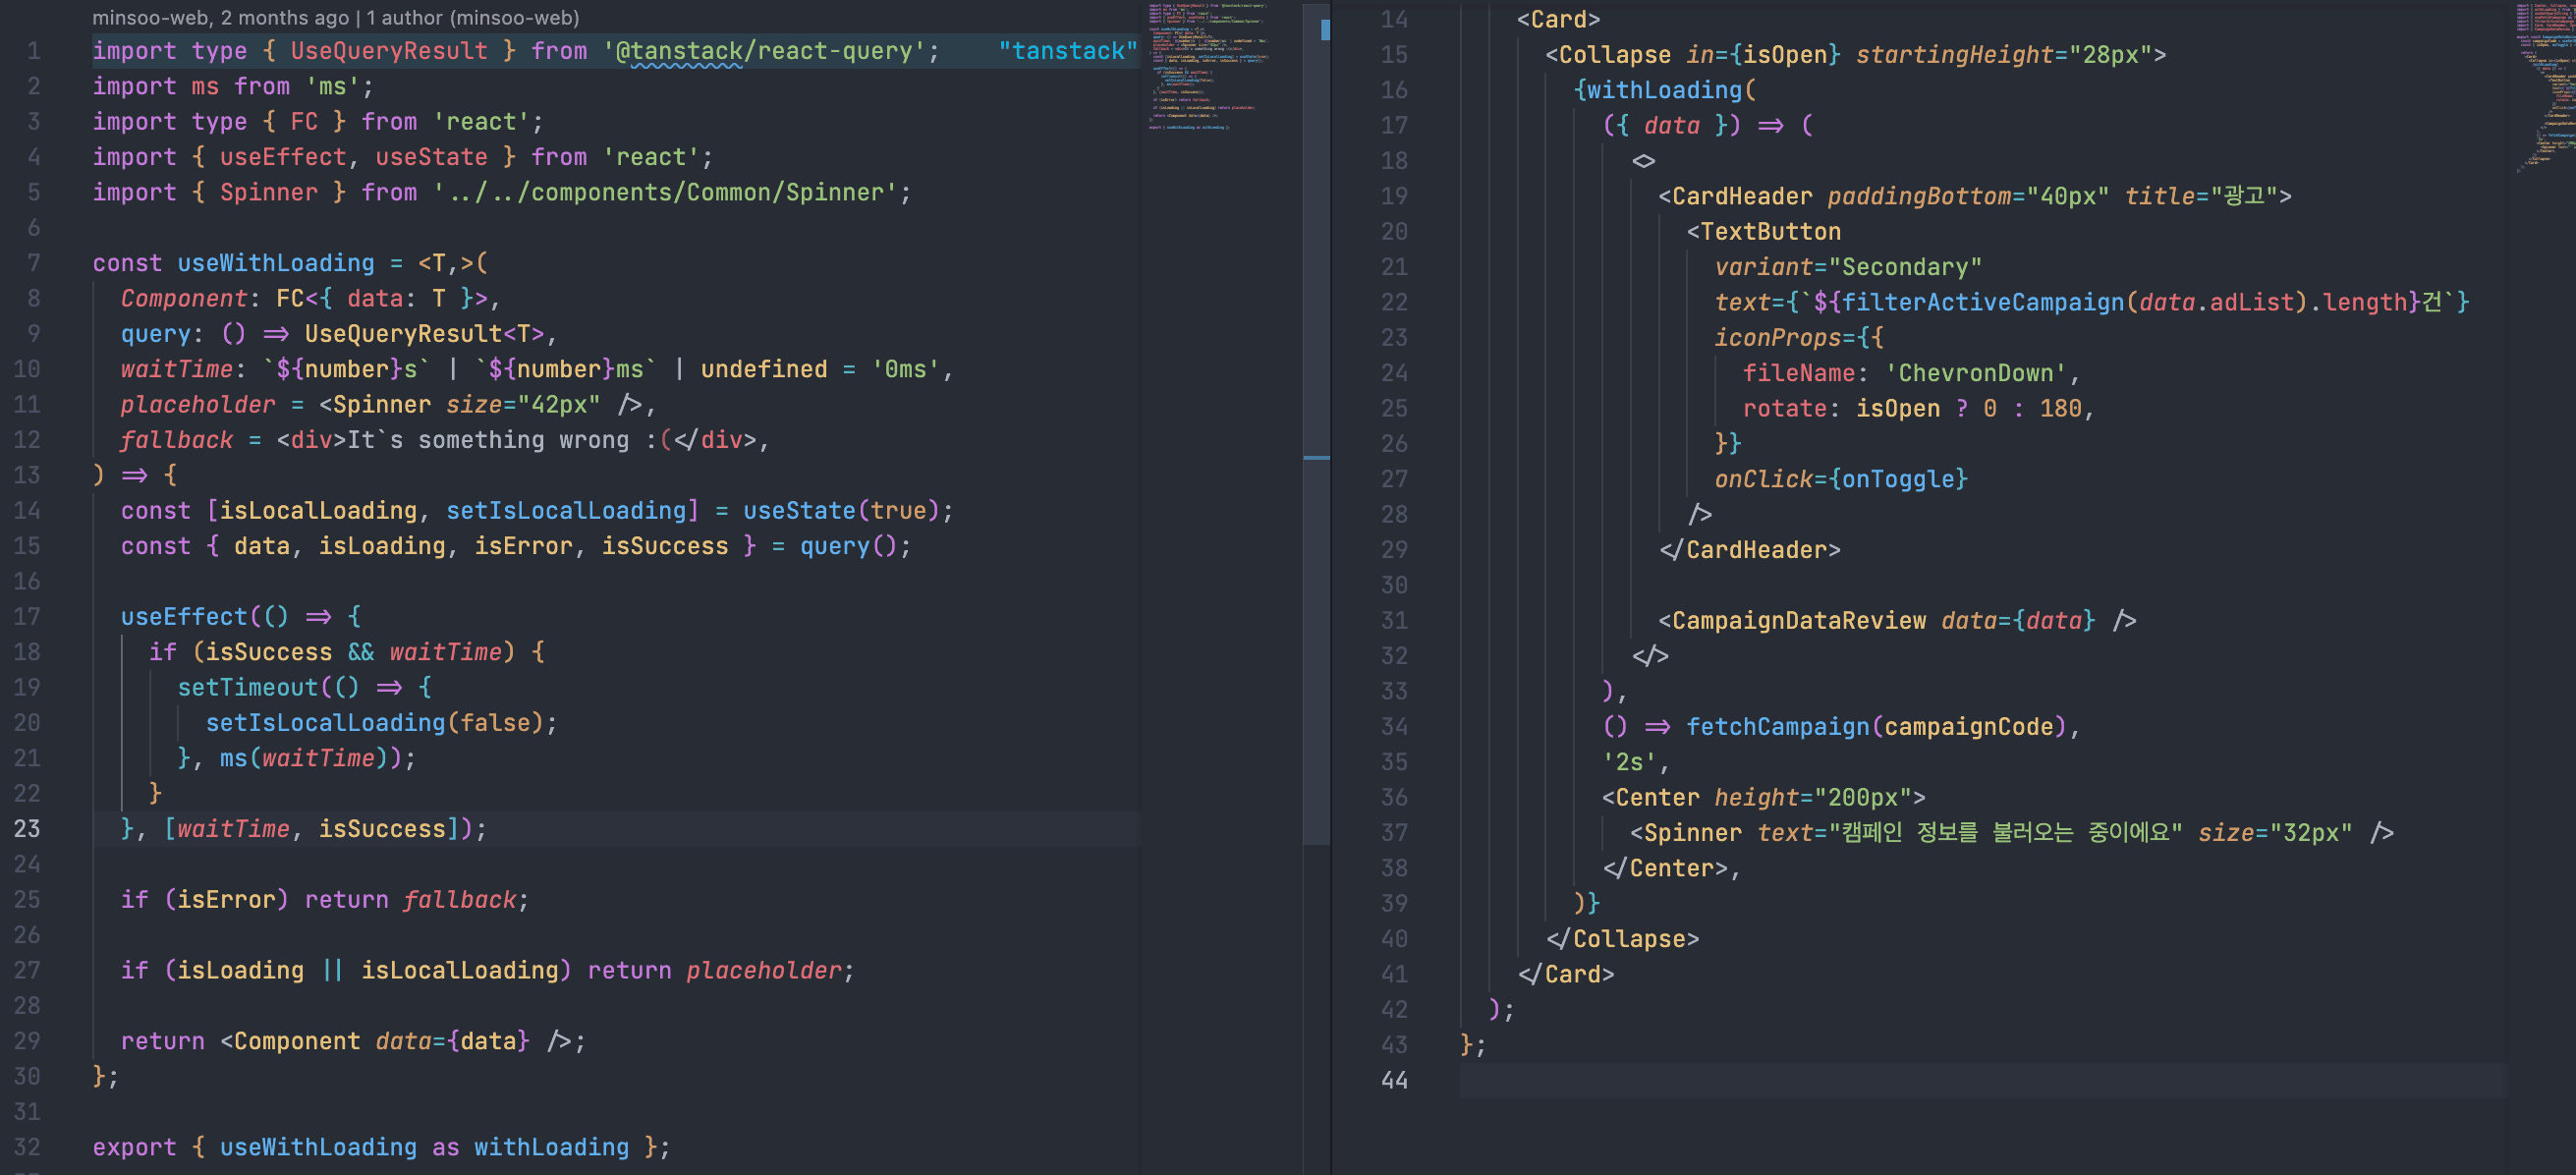Screen dimensions: 2576x1175
Task: Click the 'withLoading' export alias on line 32
Action: [x=551, y=1147]
